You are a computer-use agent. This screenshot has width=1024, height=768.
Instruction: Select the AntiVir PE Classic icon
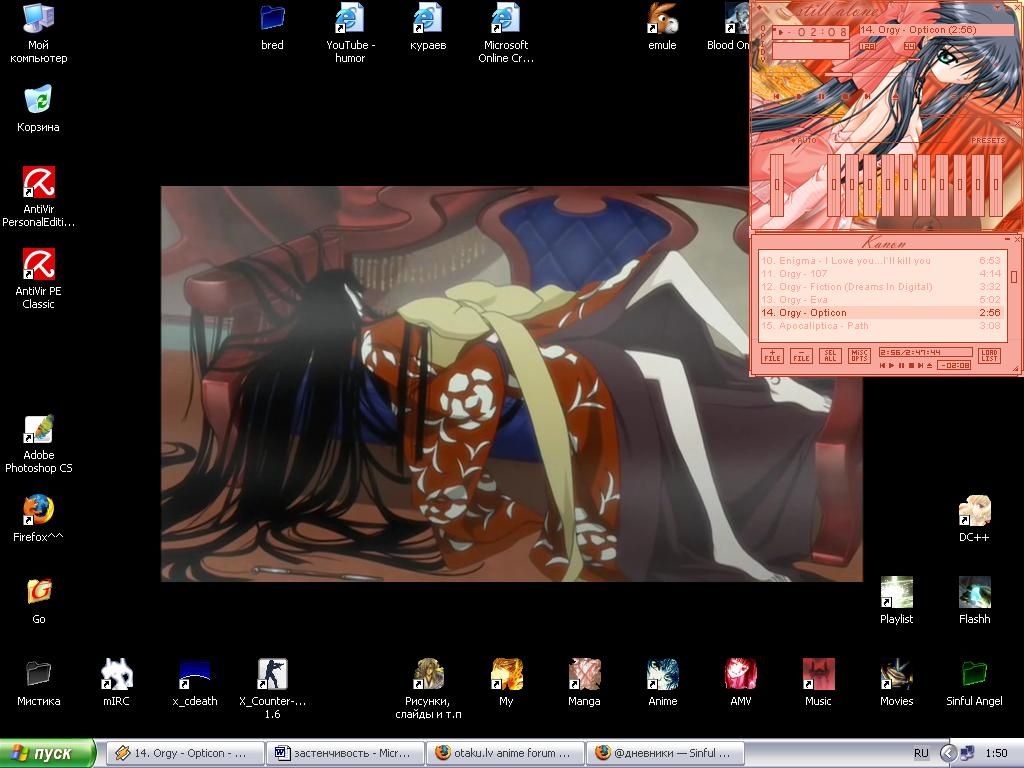(x=38, y=278)
